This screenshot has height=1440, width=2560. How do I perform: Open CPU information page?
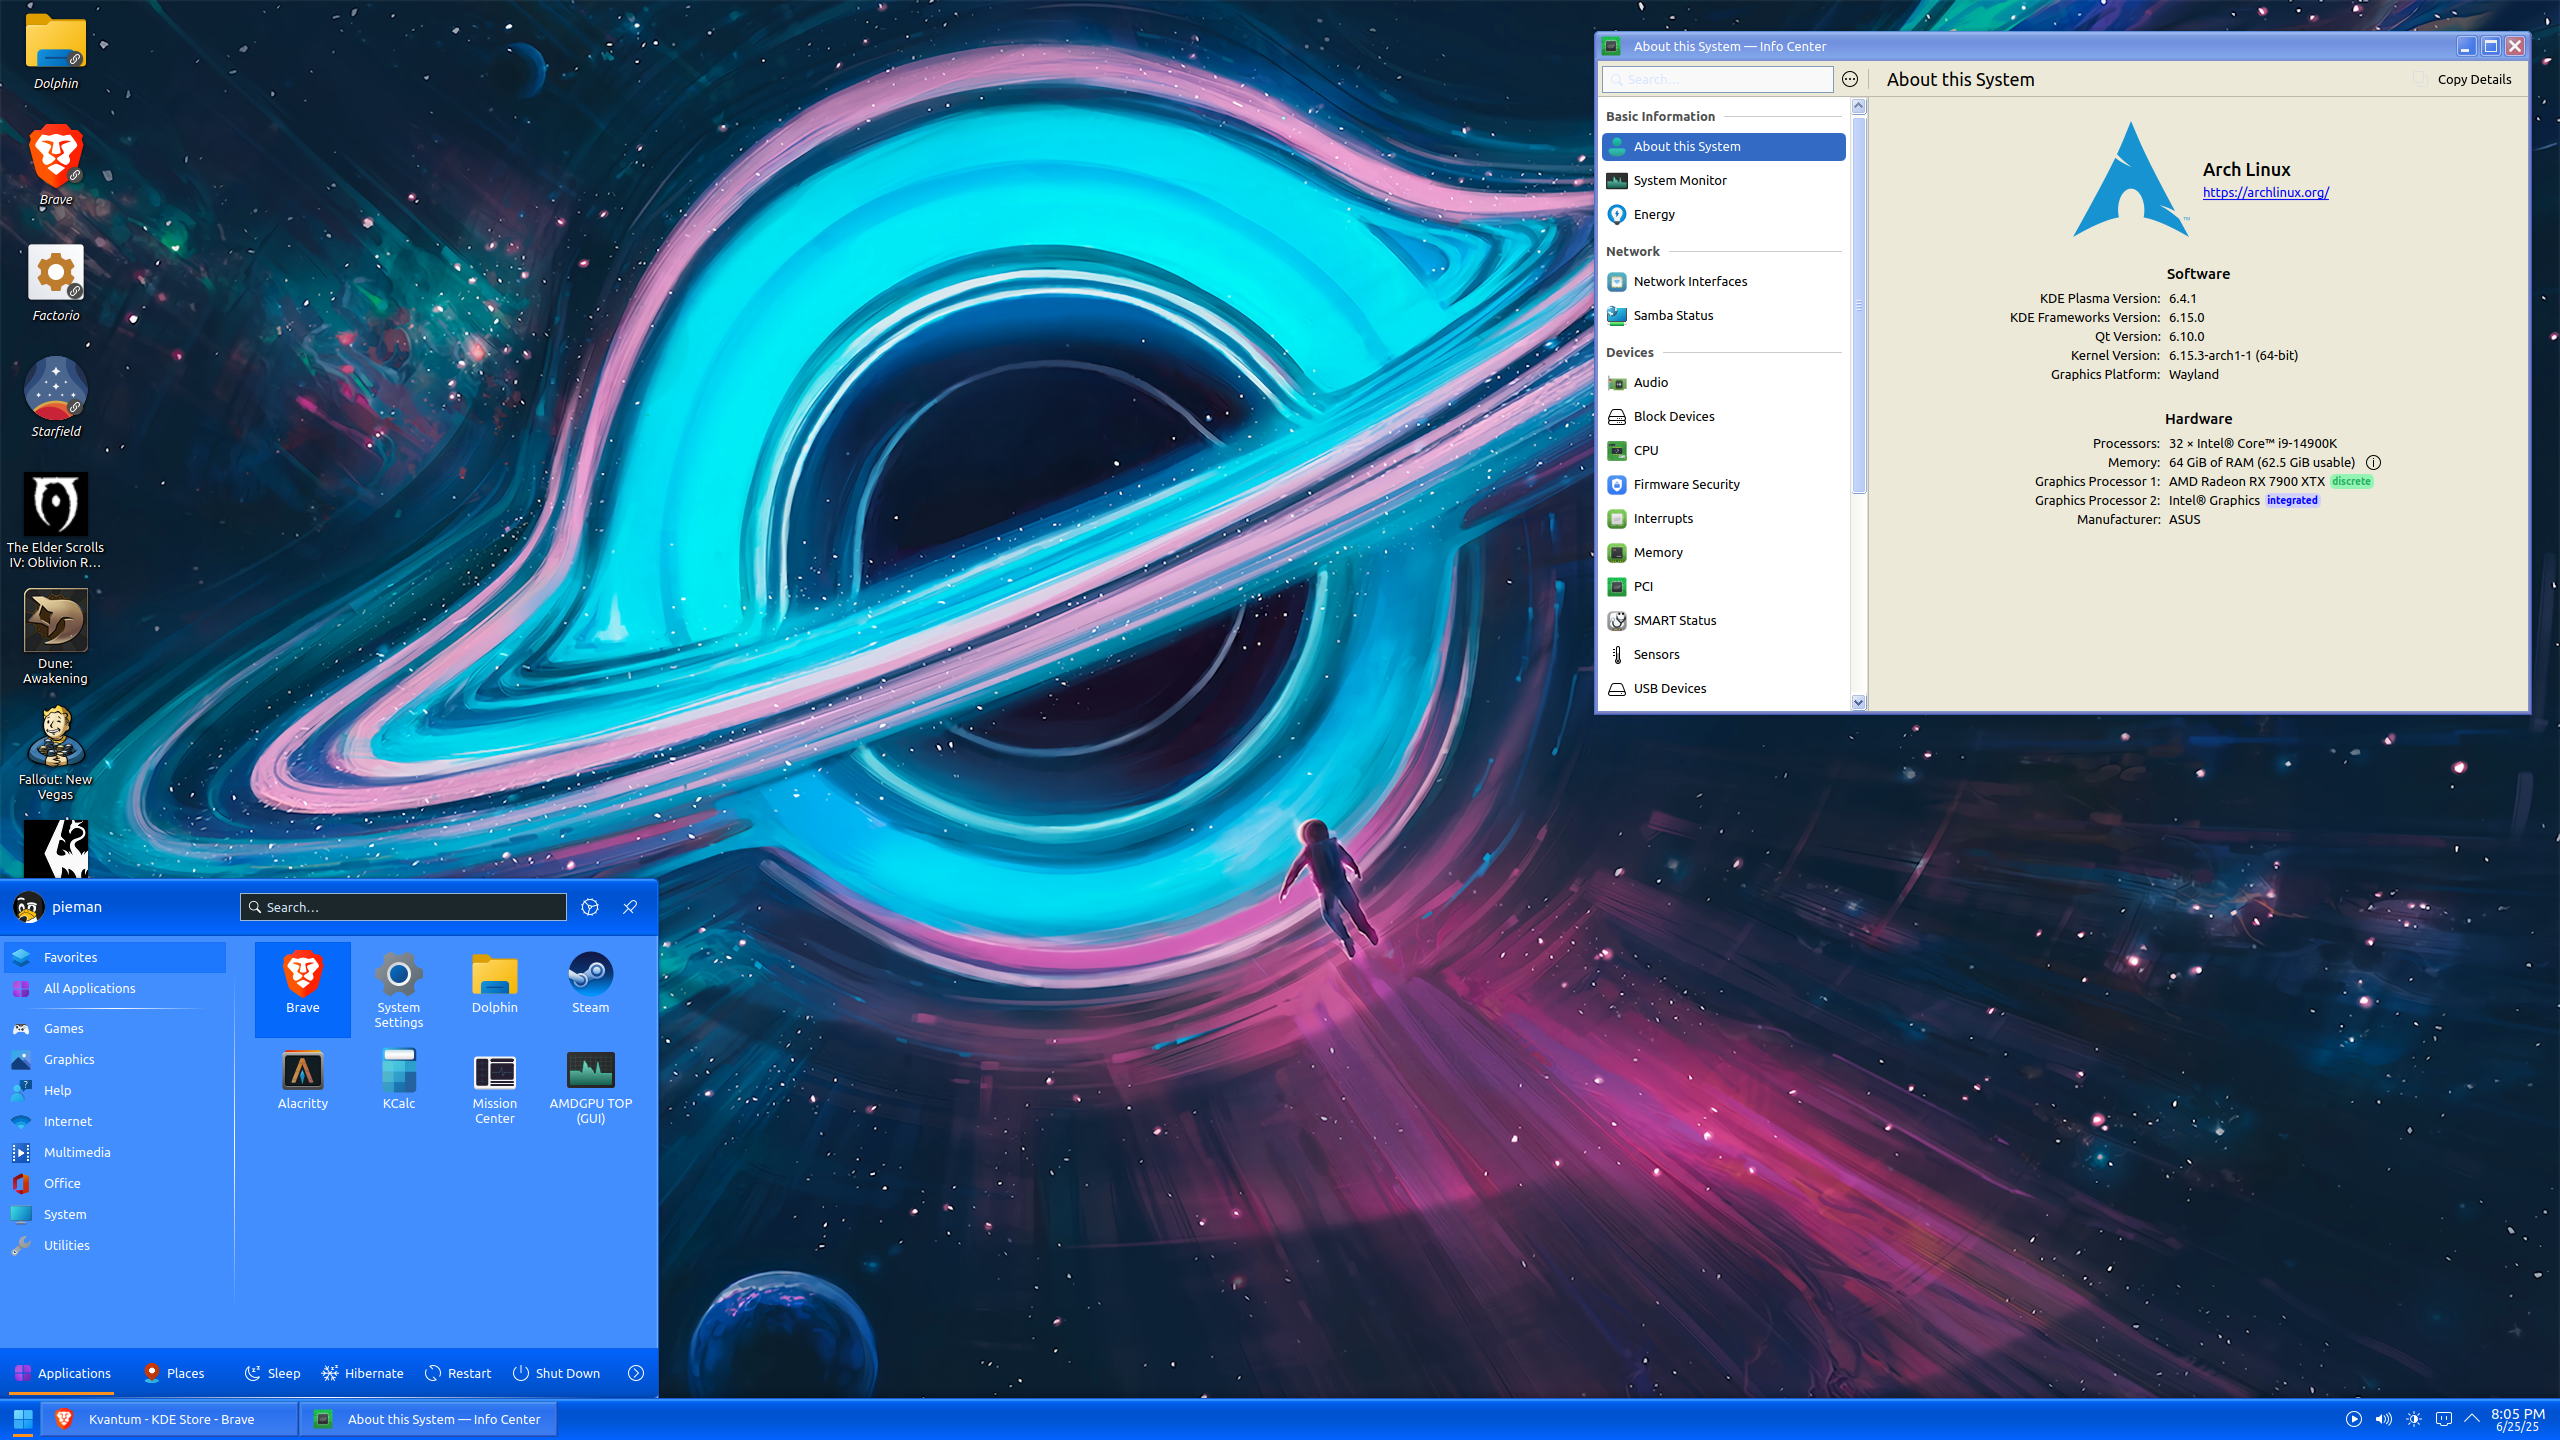(x=1724, y=450)
